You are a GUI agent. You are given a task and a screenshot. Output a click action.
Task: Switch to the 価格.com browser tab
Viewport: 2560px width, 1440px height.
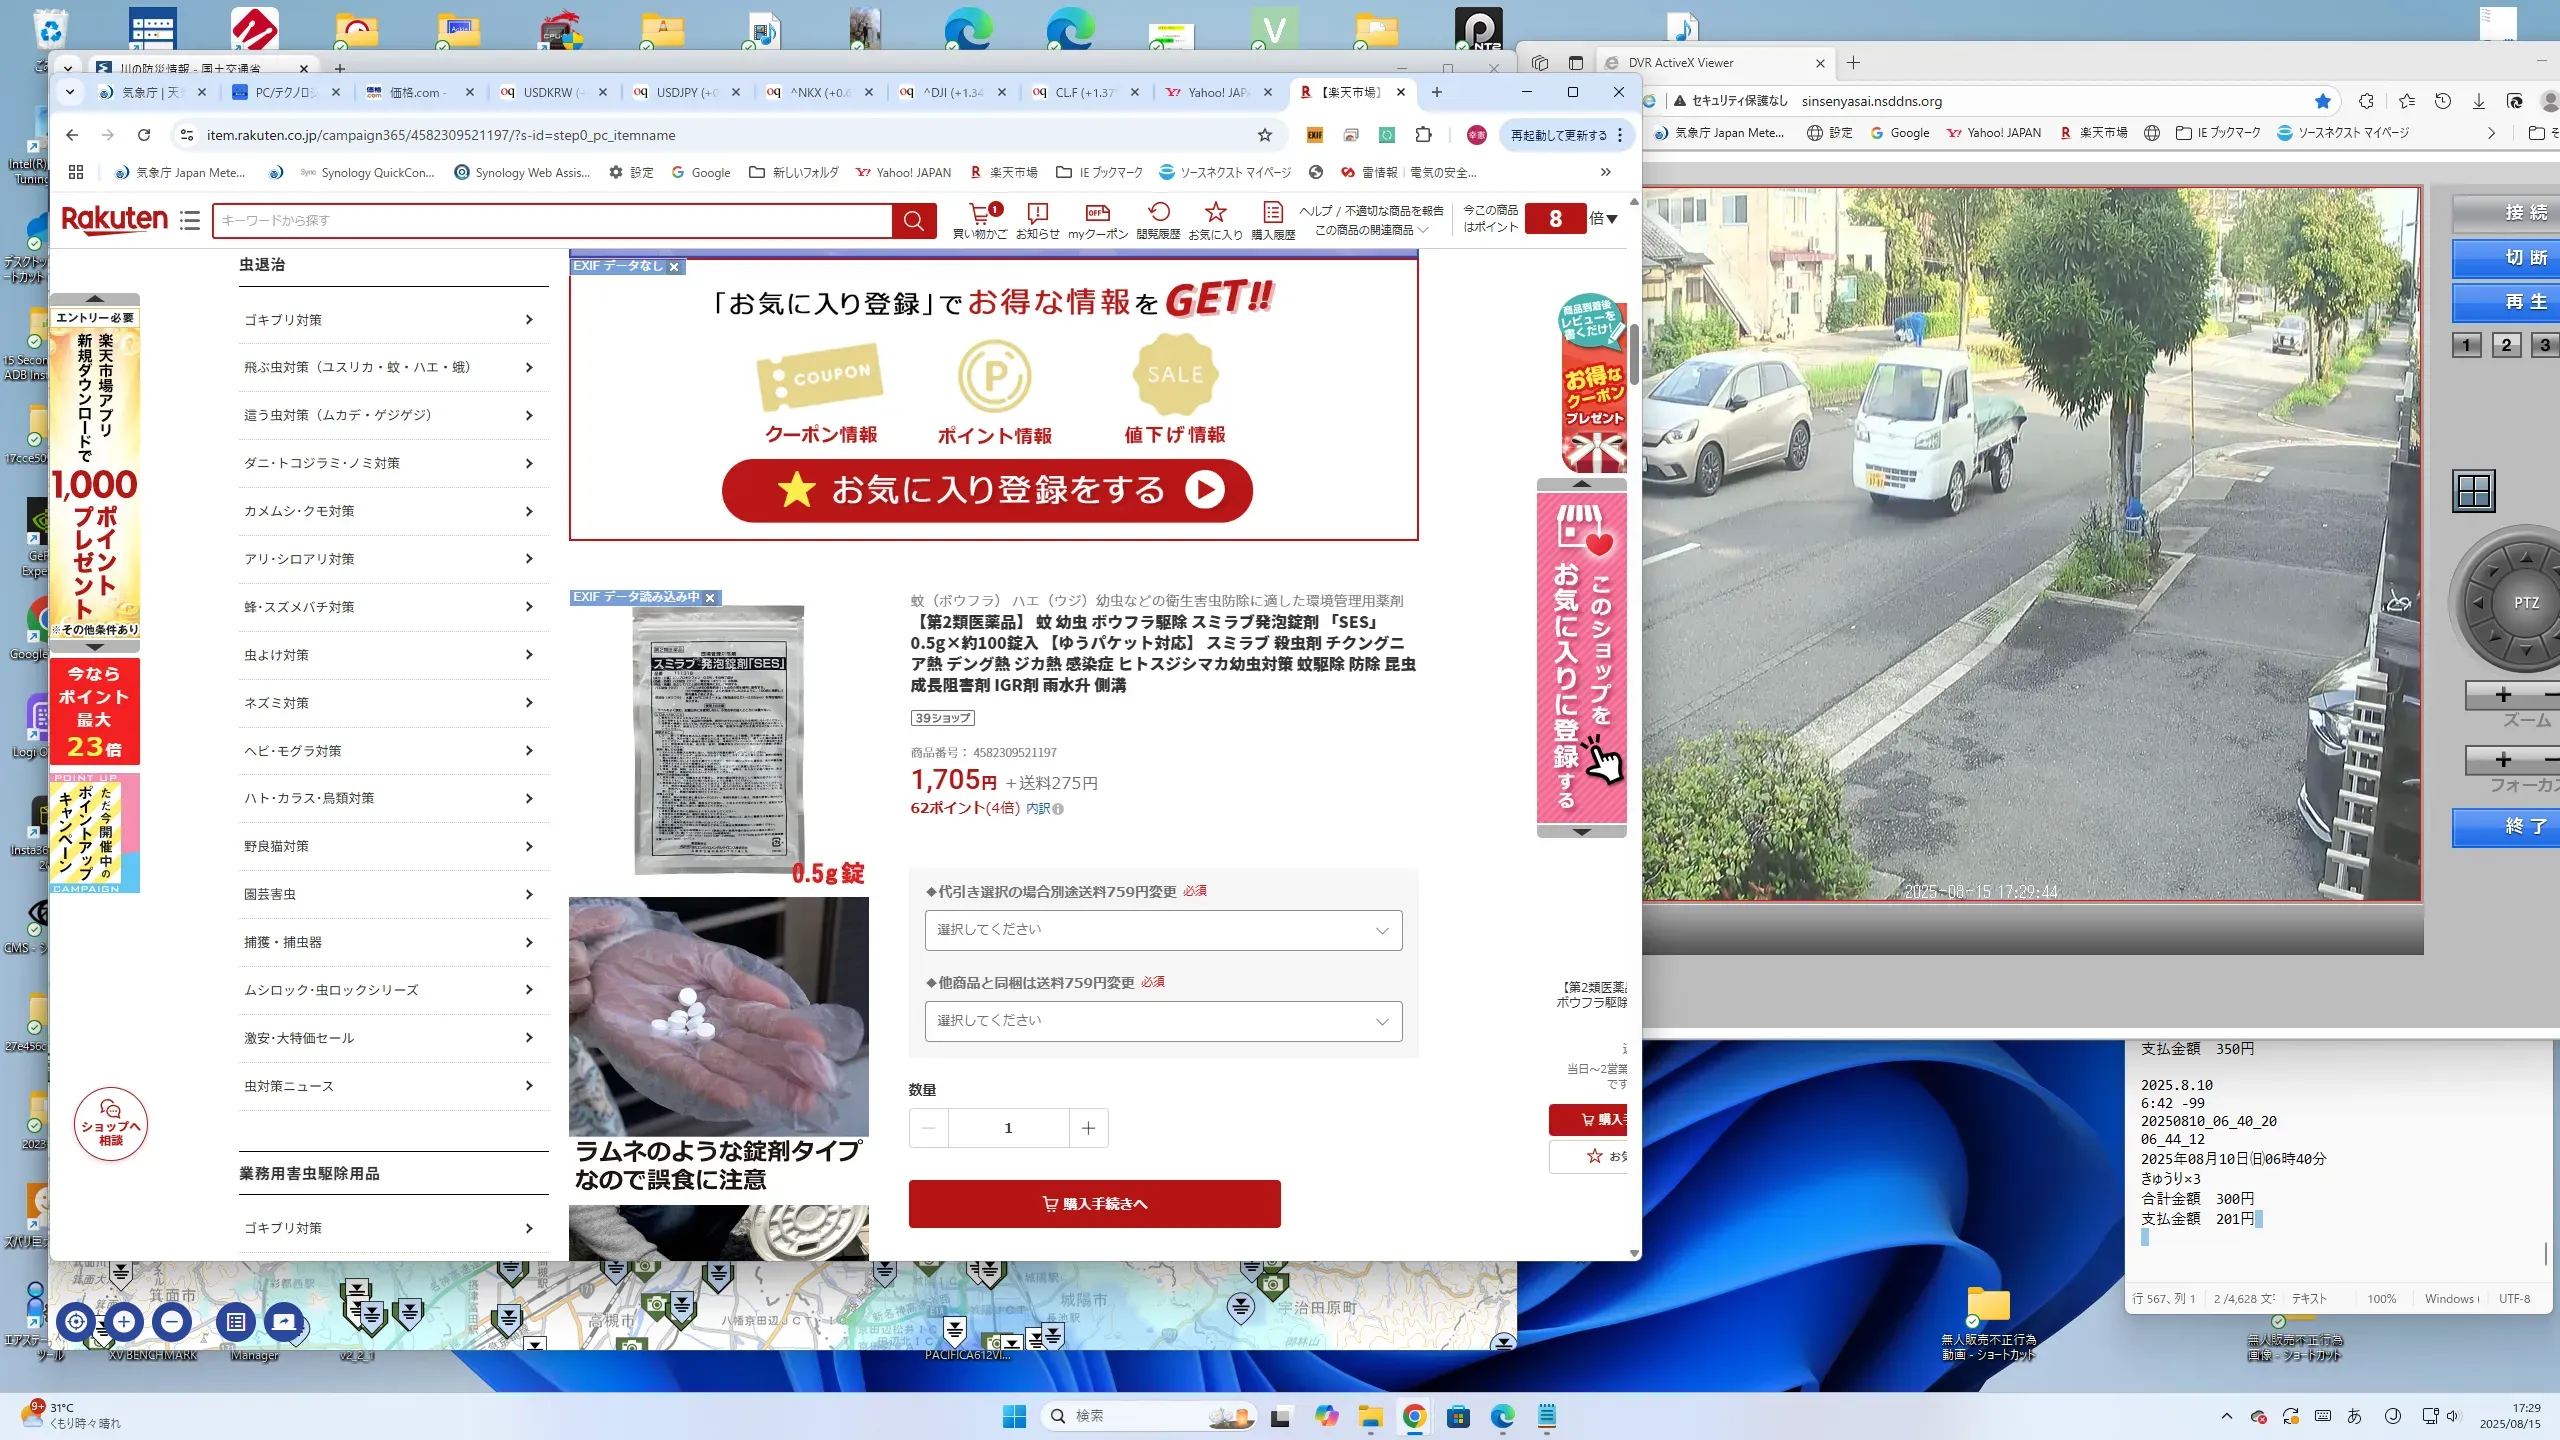tap(415, 92)
